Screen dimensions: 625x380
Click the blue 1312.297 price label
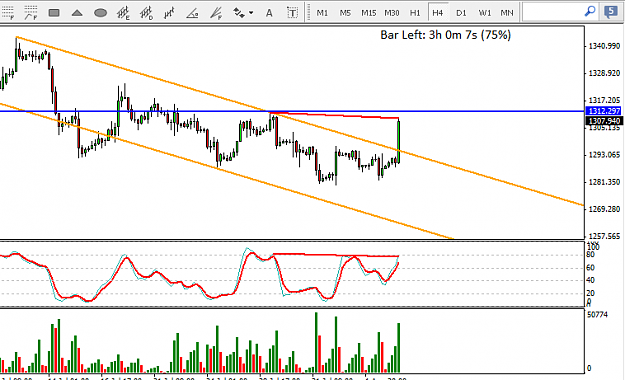(604, 111)
